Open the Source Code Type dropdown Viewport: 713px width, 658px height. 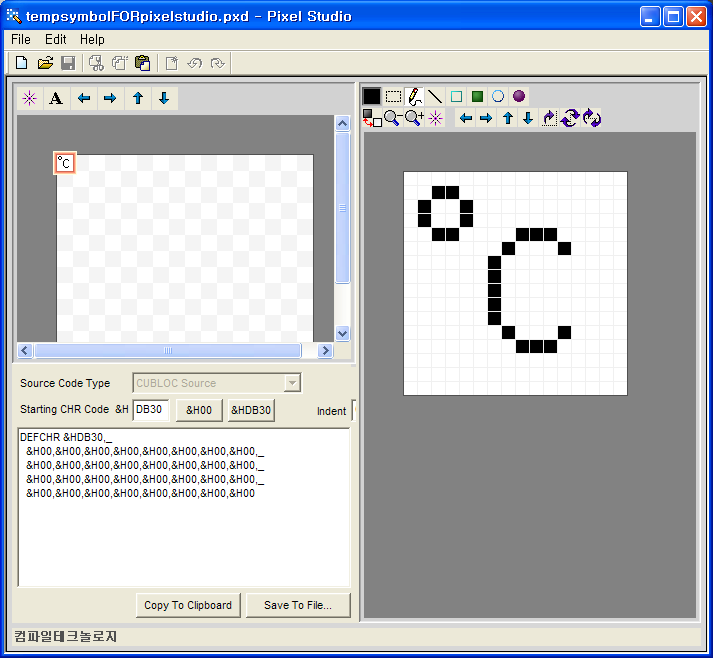292,383
